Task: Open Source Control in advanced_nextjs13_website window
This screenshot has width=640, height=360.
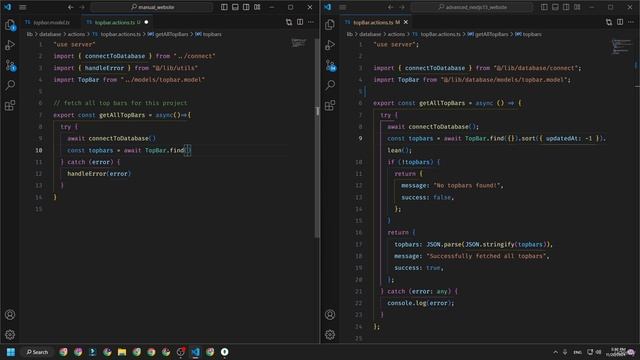Action: 330,65
